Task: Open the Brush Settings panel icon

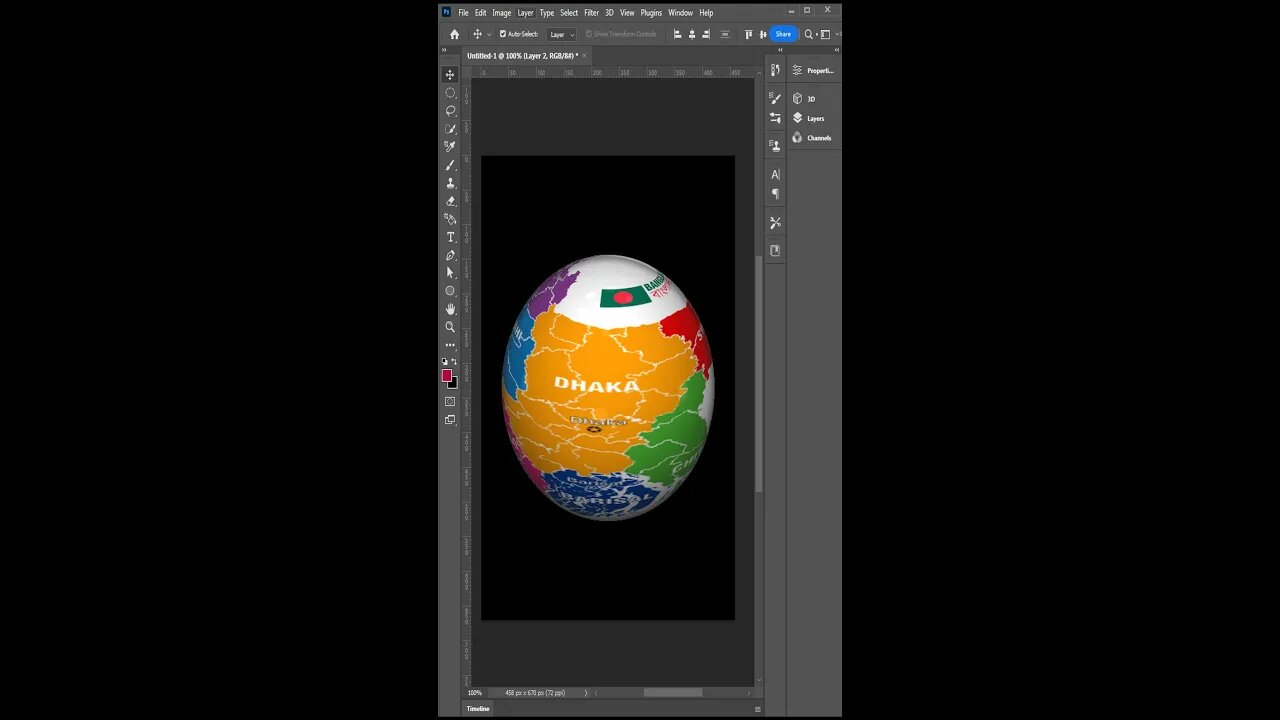Action: [x=775, y=118]
